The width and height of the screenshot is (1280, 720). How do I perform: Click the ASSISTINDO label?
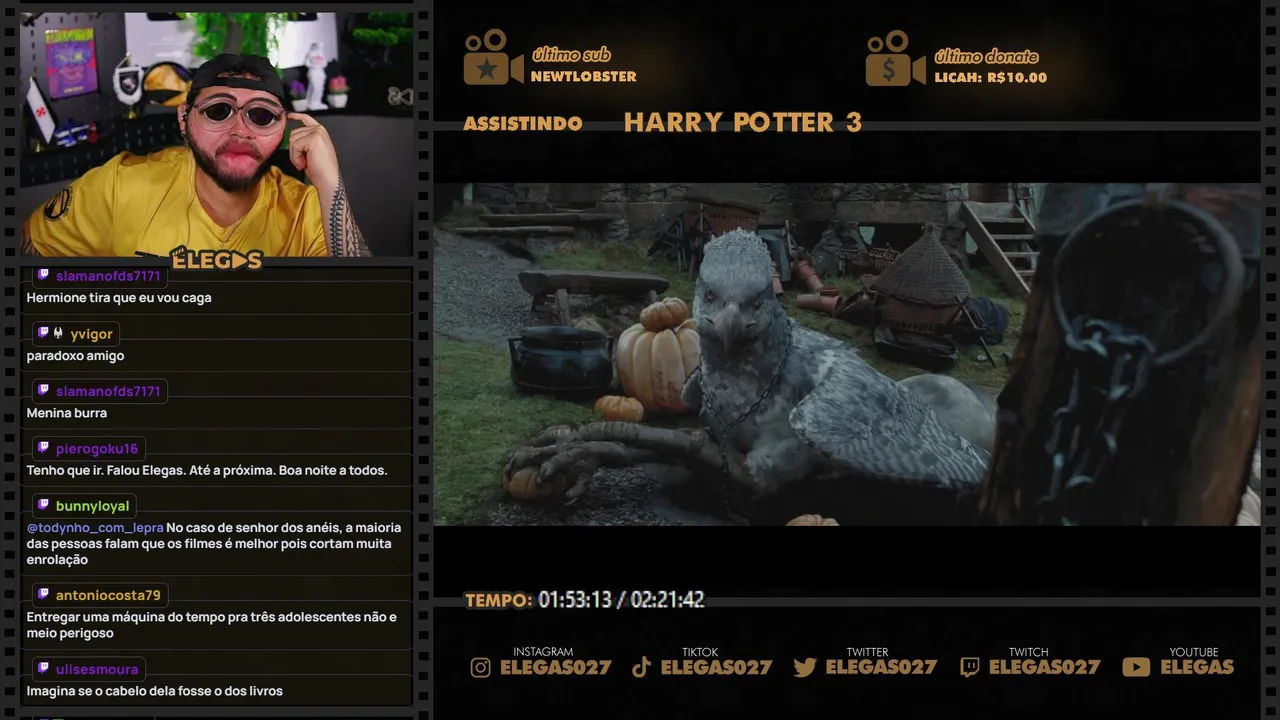[523, 124]
